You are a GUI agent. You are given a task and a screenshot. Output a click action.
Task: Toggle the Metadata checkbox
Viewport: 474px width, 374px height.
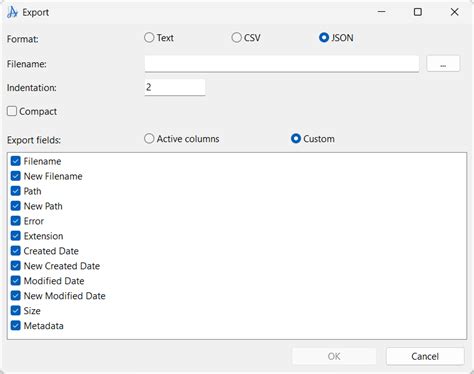[x=16, y=325]
